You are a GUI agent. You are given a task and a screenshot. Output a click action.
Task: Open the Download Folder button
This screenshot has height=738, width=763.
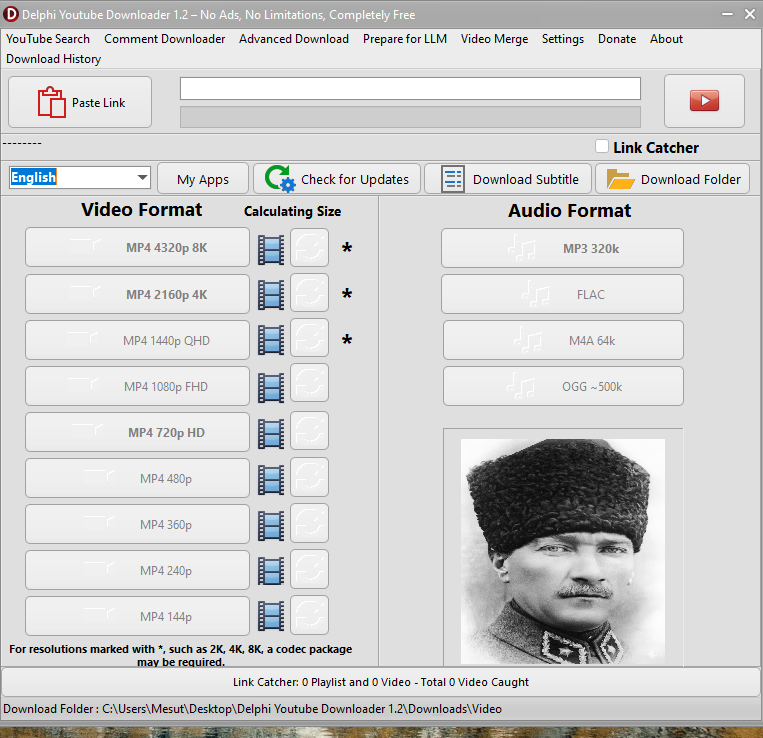[672, 179]
